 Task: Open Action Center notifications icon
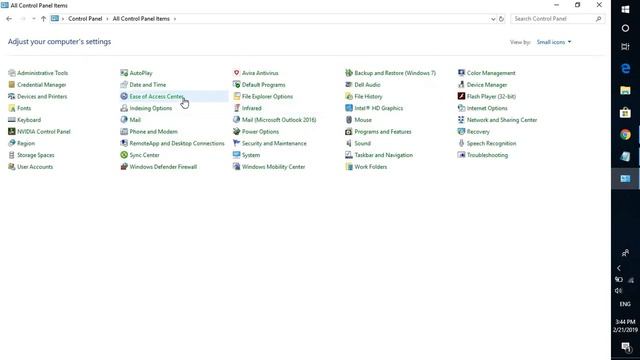point(625,347)
